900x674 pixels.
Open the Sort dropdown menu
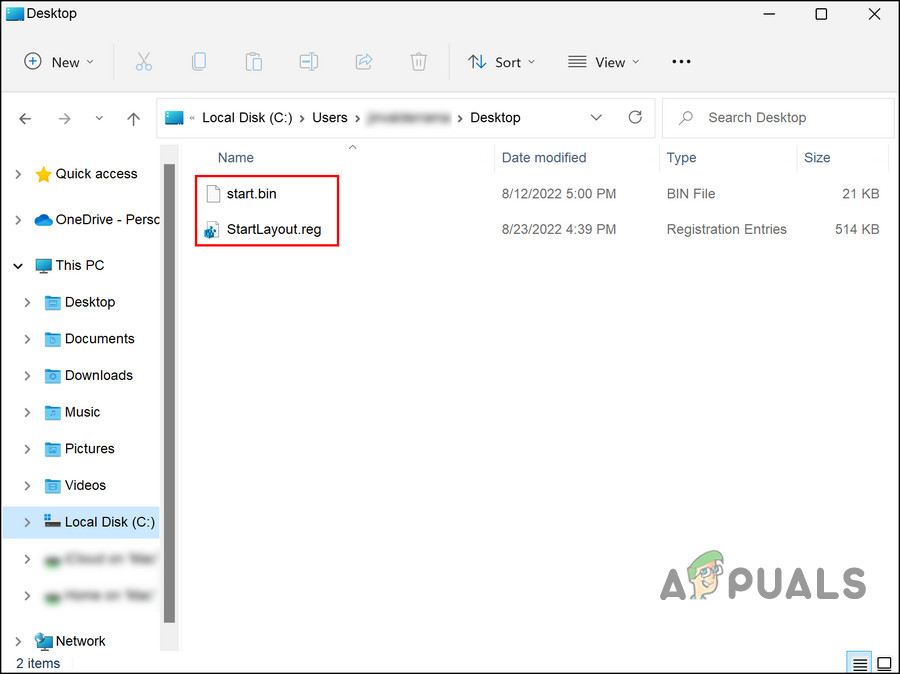pyautogui.click(x=501, y=62)
